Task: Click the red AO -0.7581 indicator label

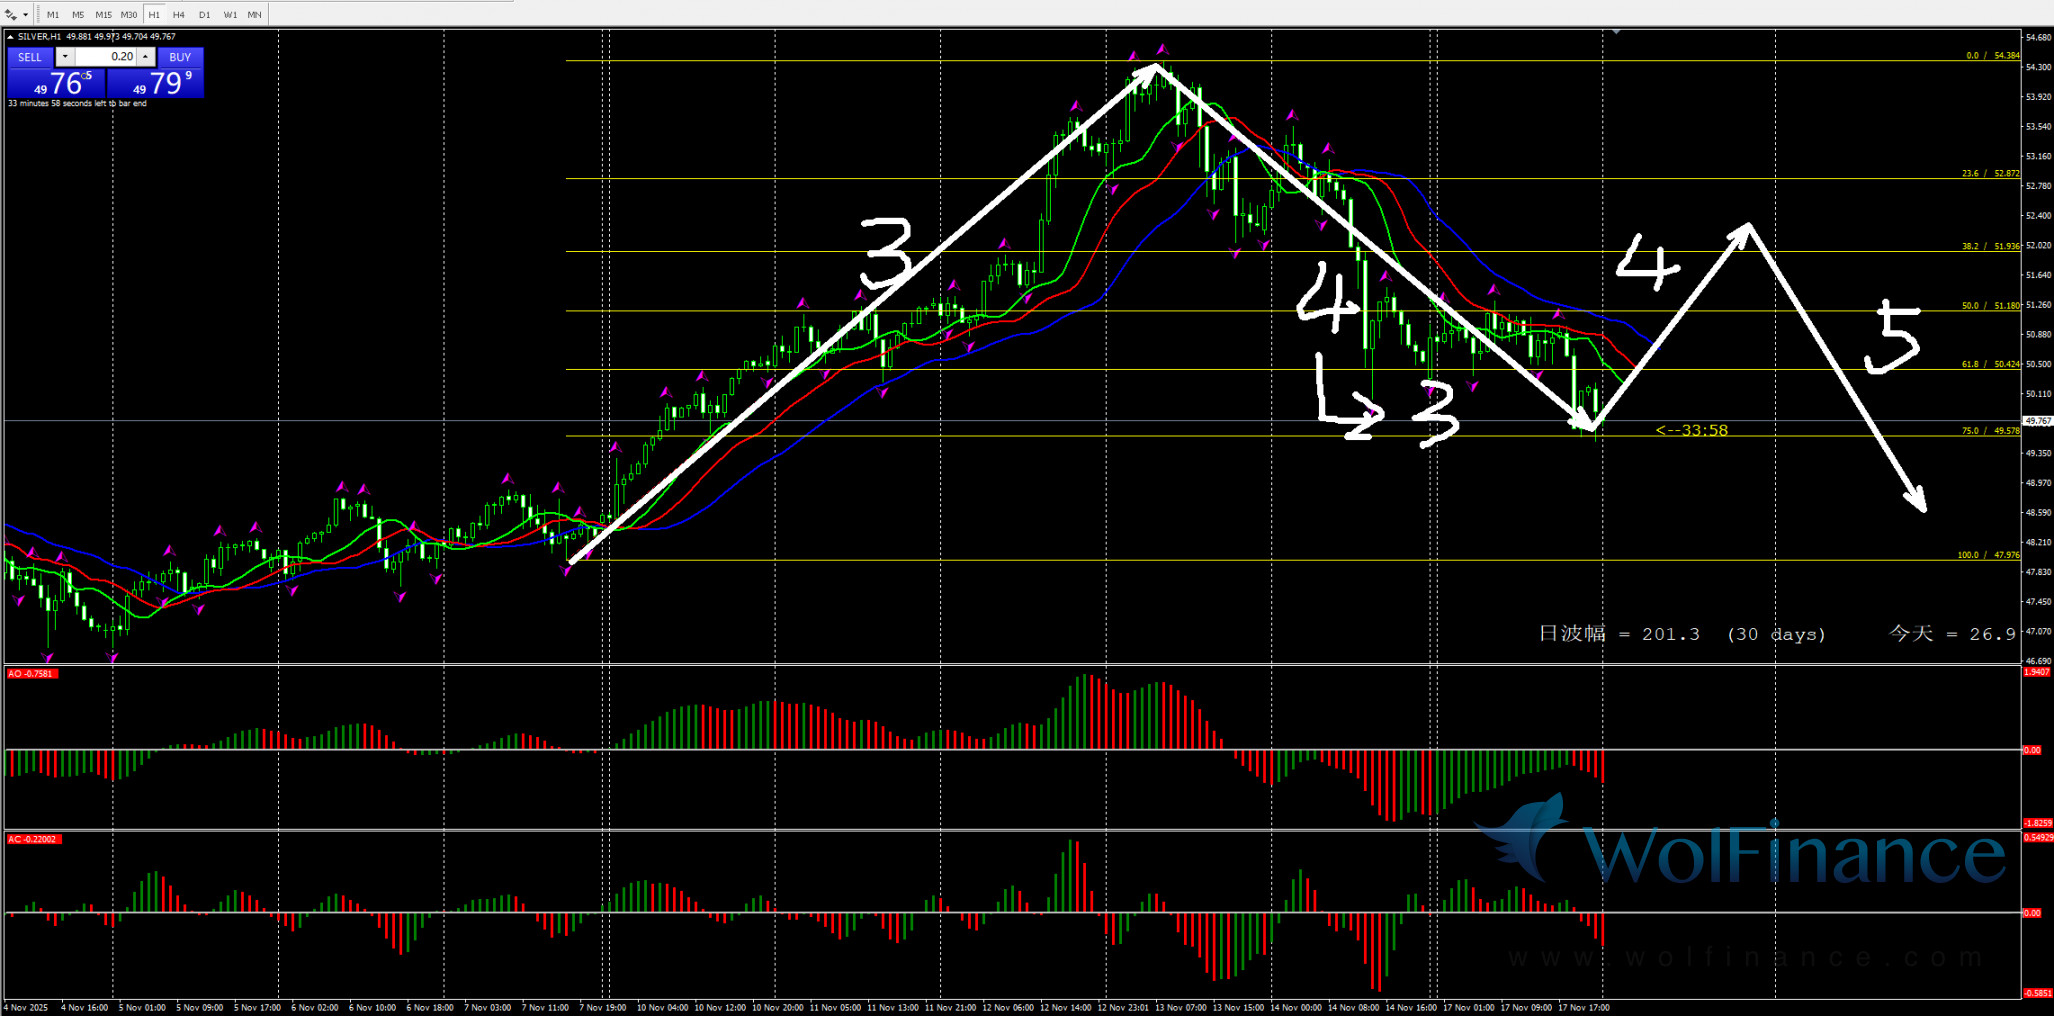Action: pos(31,674)
